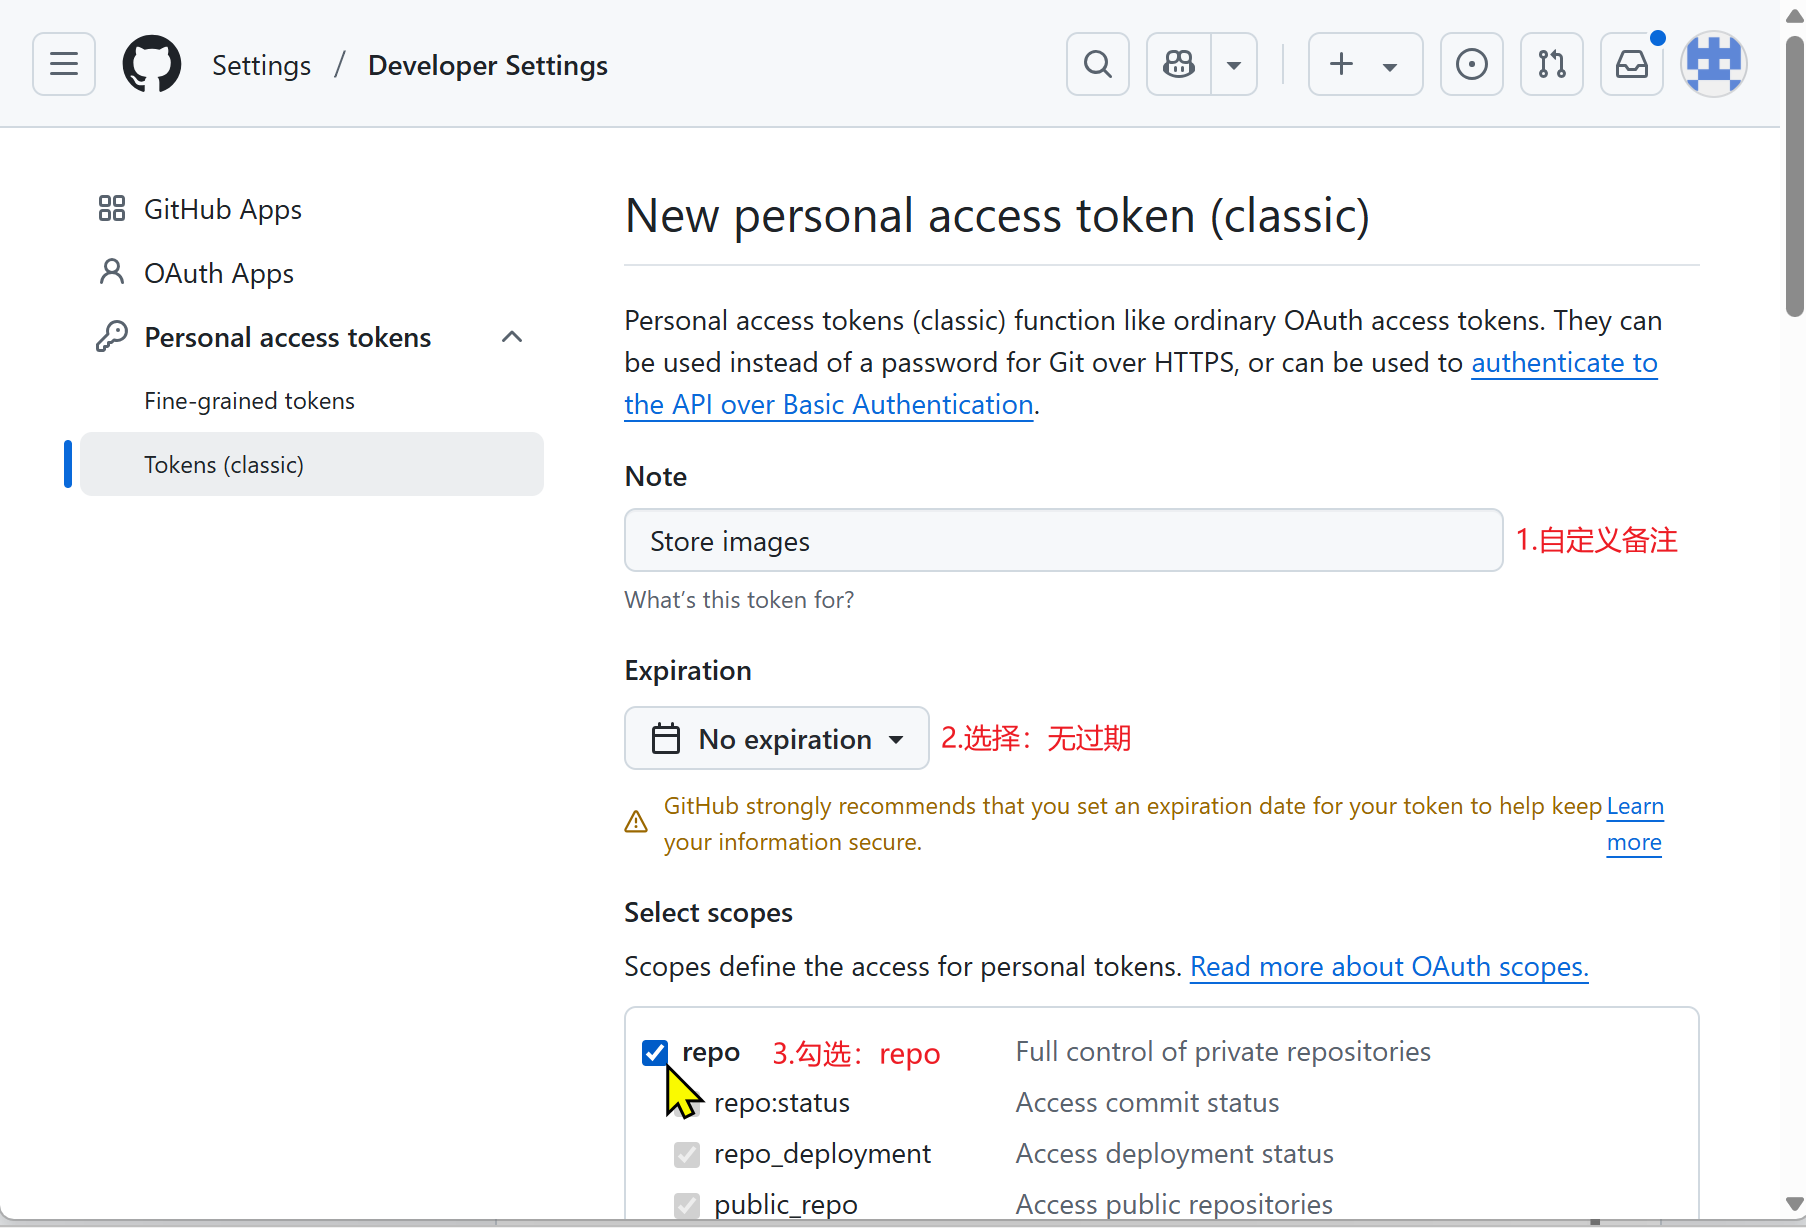Click the Settings breadcrumb link
This screenshot has height=1228, width=1806.
tap(261, 66)
